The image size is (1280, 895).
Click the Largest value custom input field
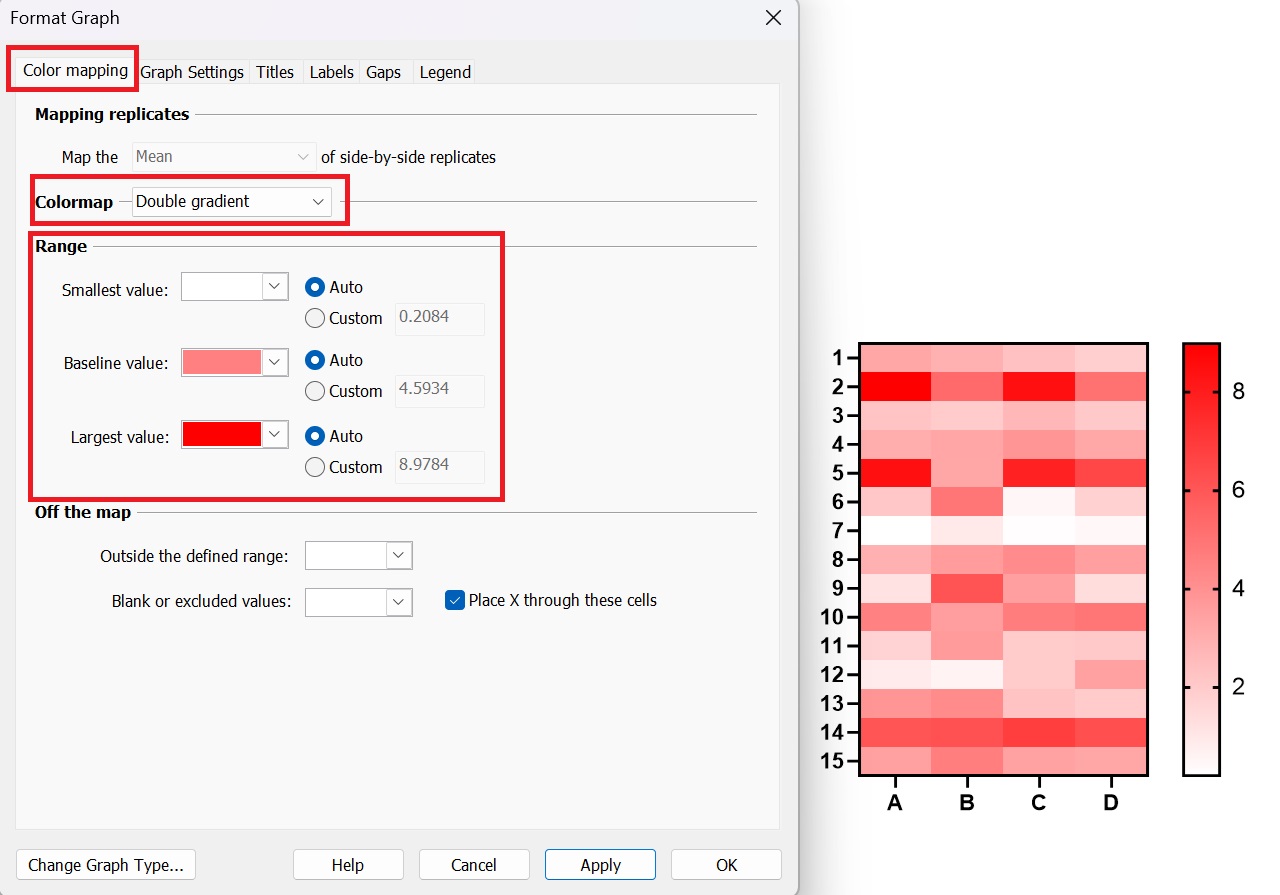coord(440,467)
